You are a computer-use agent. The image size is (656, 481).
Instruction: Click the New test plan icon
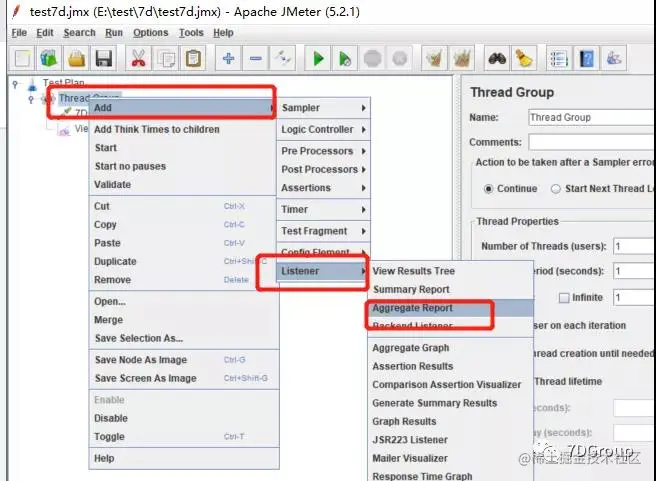pyautogui.click(x=22, y=59)
